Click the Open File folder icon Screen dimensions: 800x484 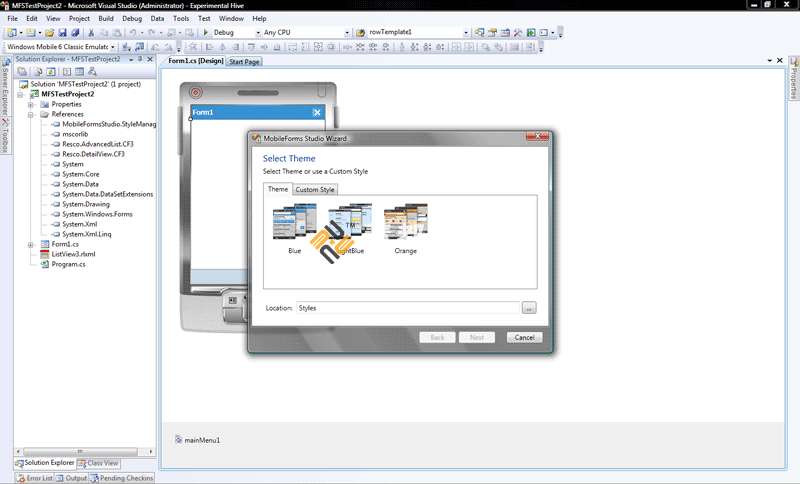tap(49, 33)
